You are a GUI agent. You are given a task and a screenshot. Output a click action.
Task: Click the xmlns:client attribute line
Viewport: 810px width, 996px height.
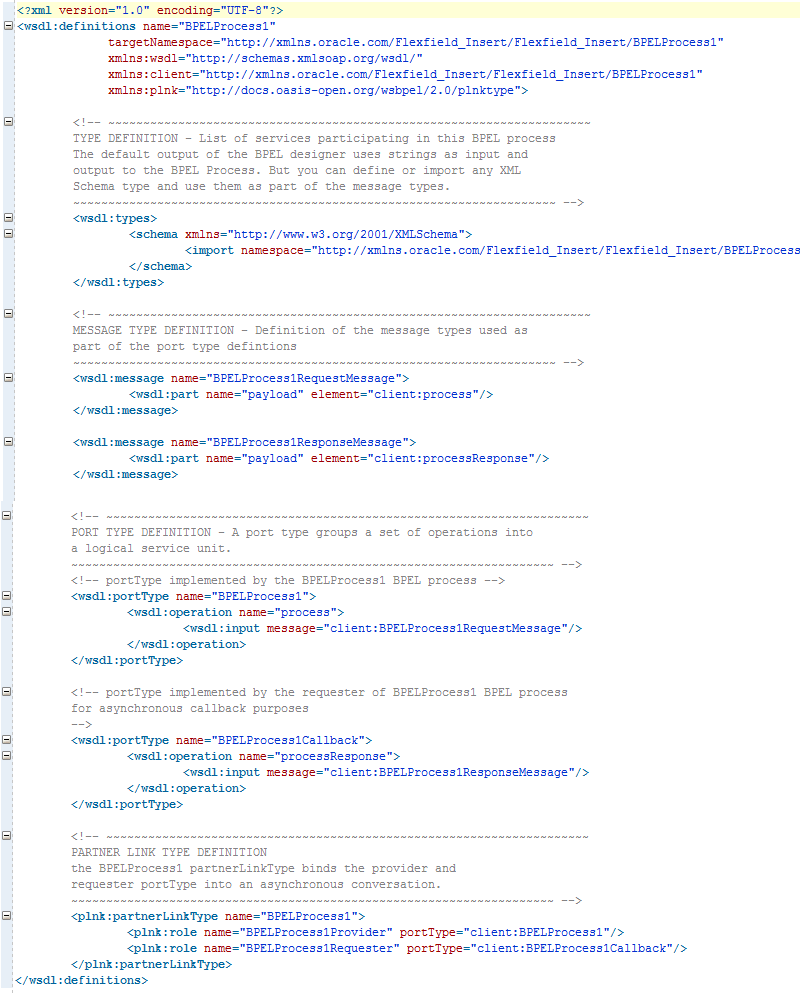405,74
